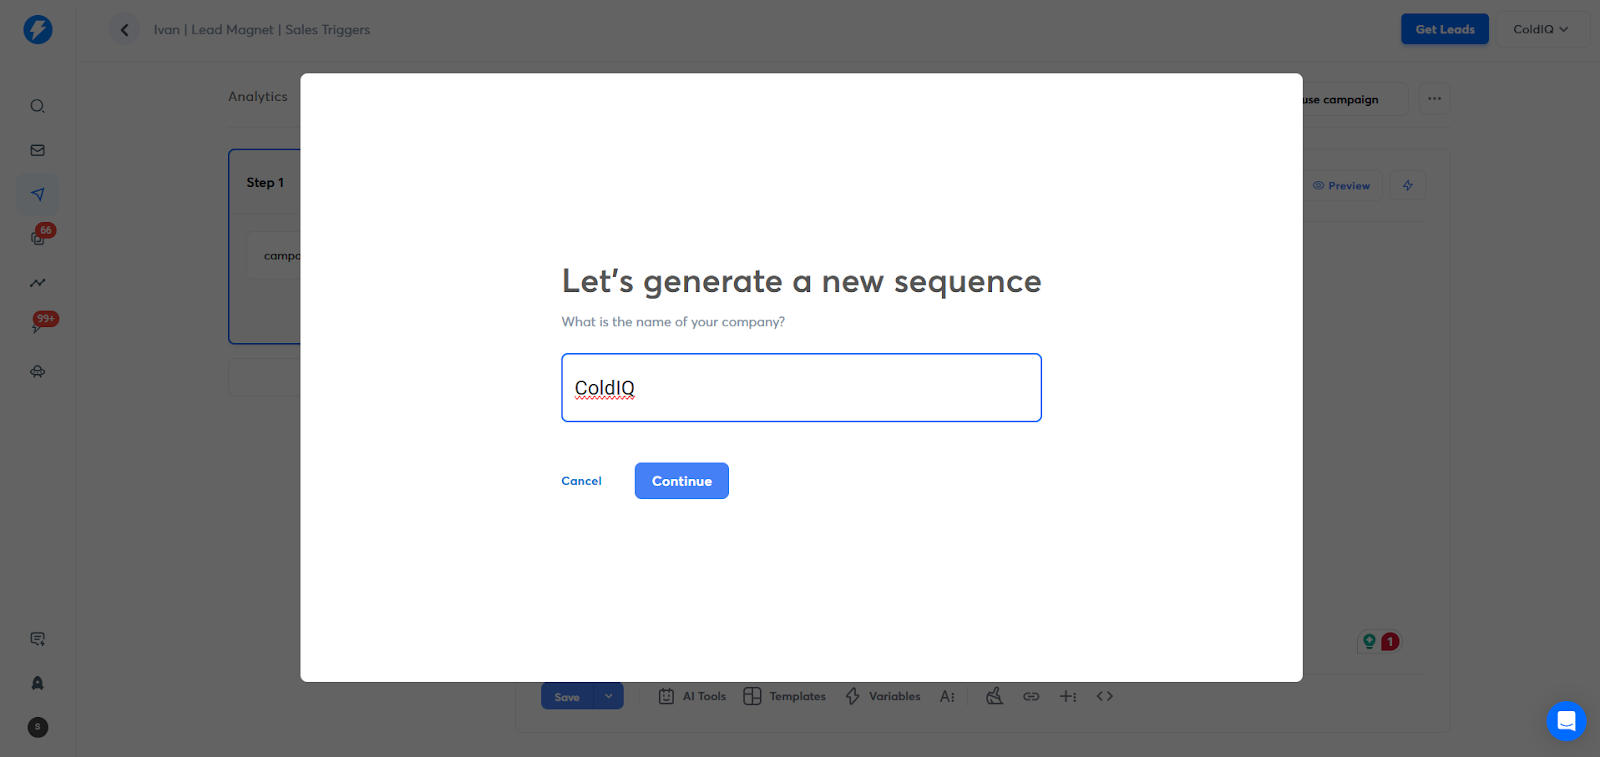Expand the ColdIQ workspace dropdown
The width and height of the screenshot is (1600, 757).
1541,29
